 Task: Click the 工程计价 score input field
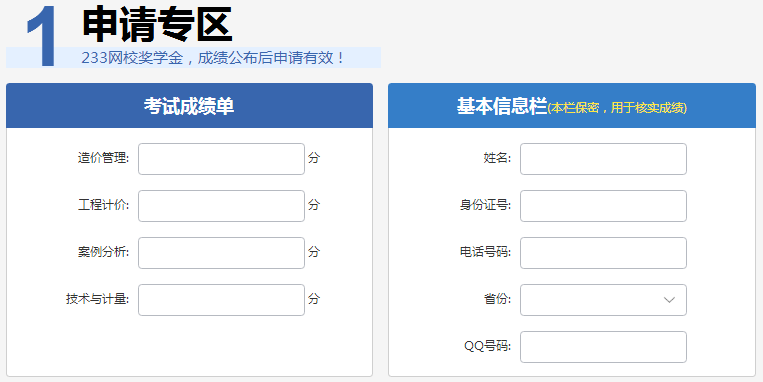221,206
